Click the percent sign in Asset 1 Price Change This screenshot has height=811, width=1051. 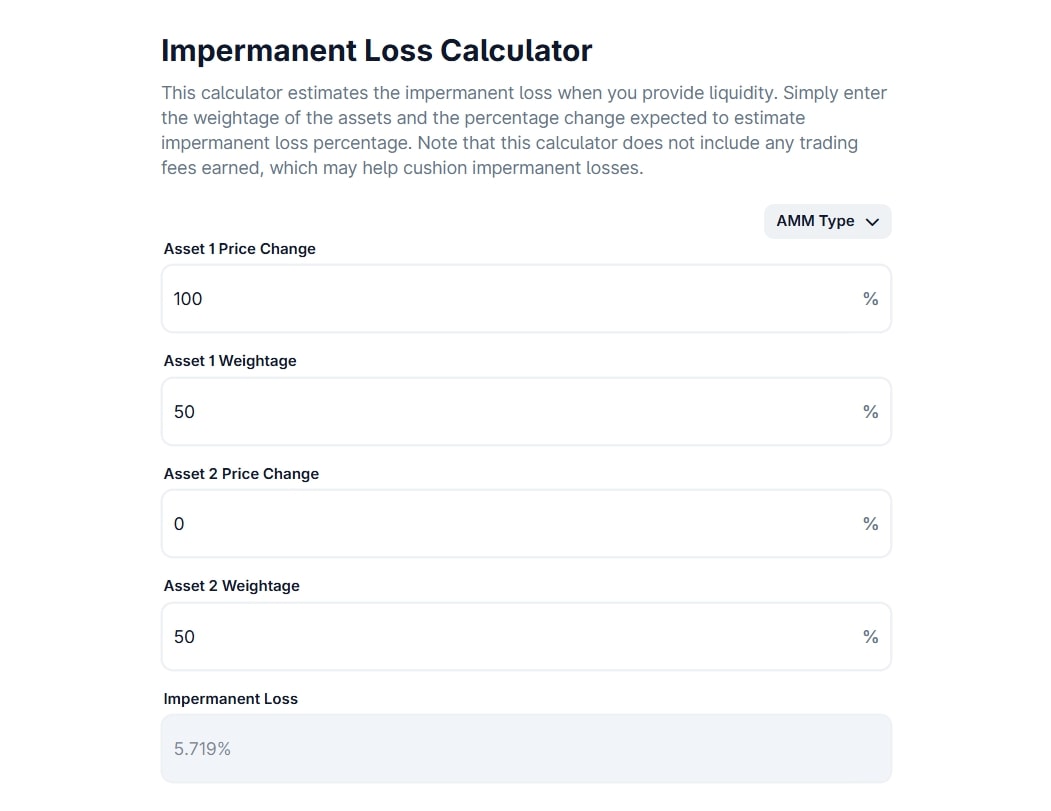tap(869, 298)
